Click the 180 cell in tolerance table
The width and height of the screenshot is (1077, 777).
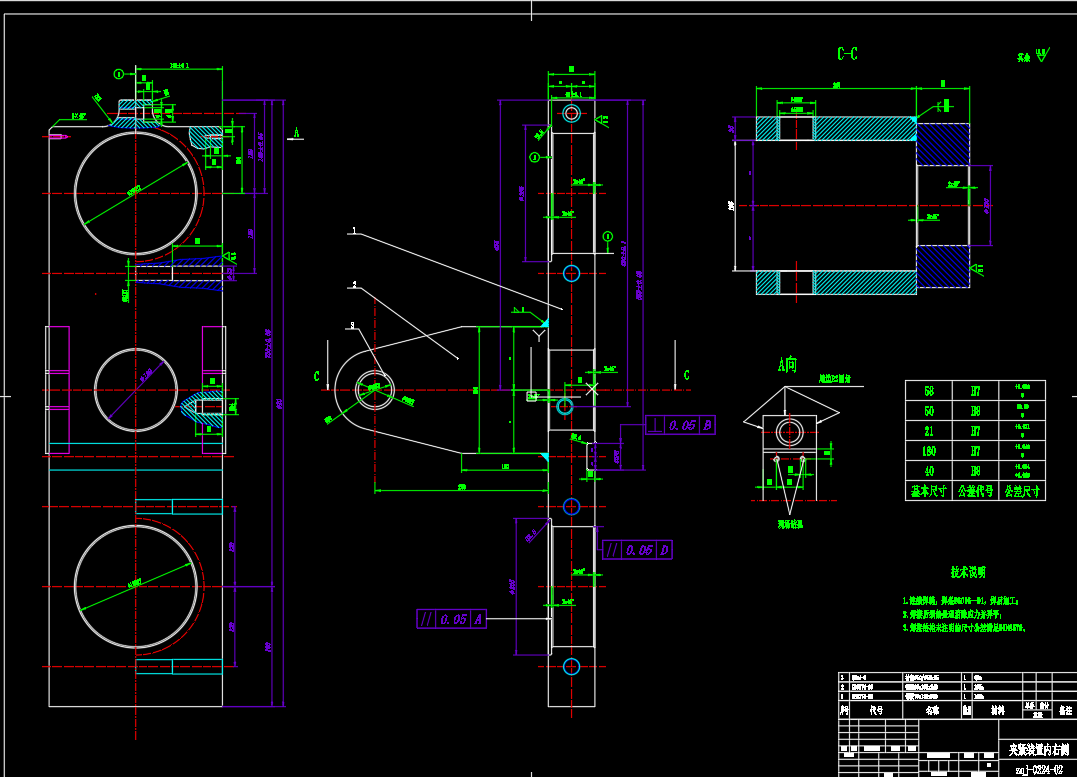point(929,451)
